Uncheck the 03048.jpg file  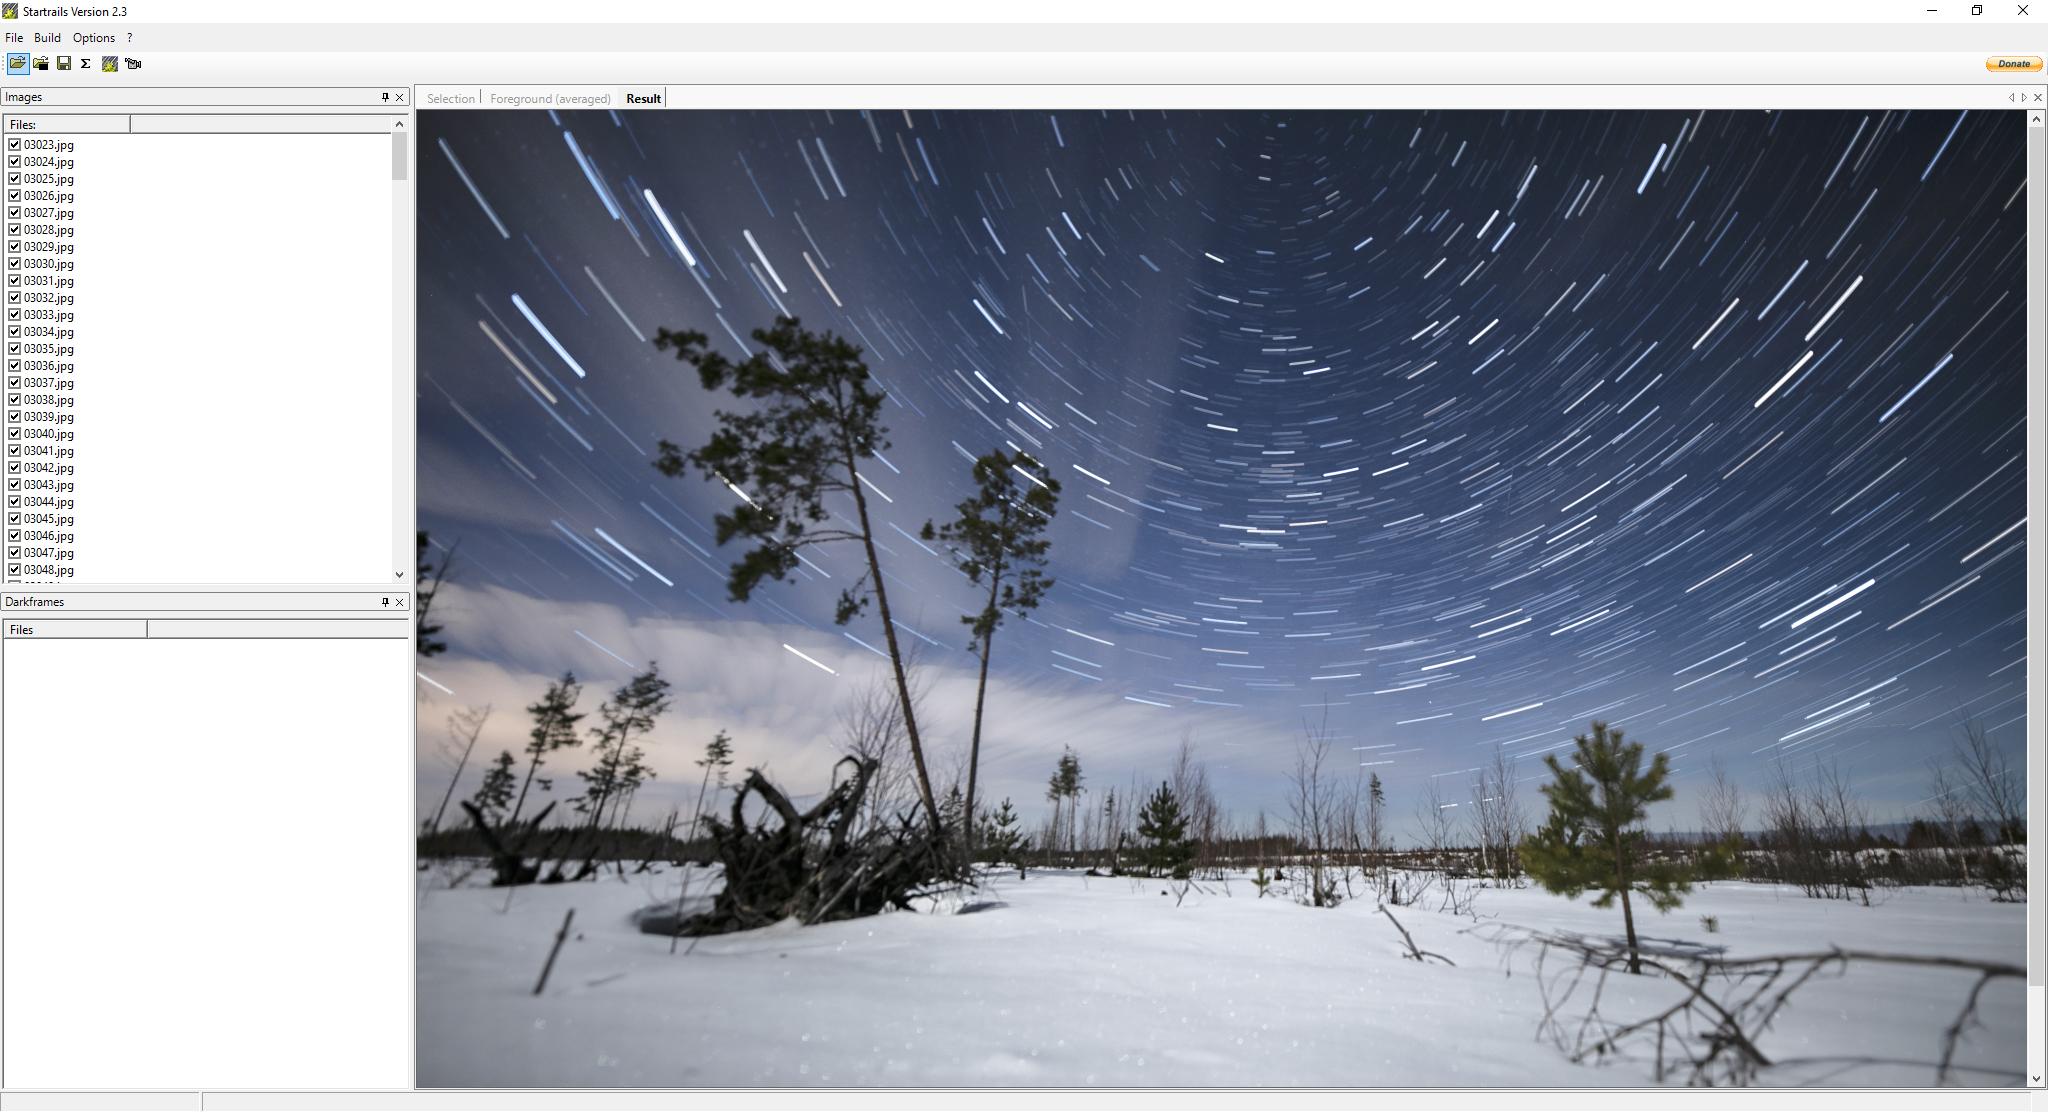[x=15, y=569]
